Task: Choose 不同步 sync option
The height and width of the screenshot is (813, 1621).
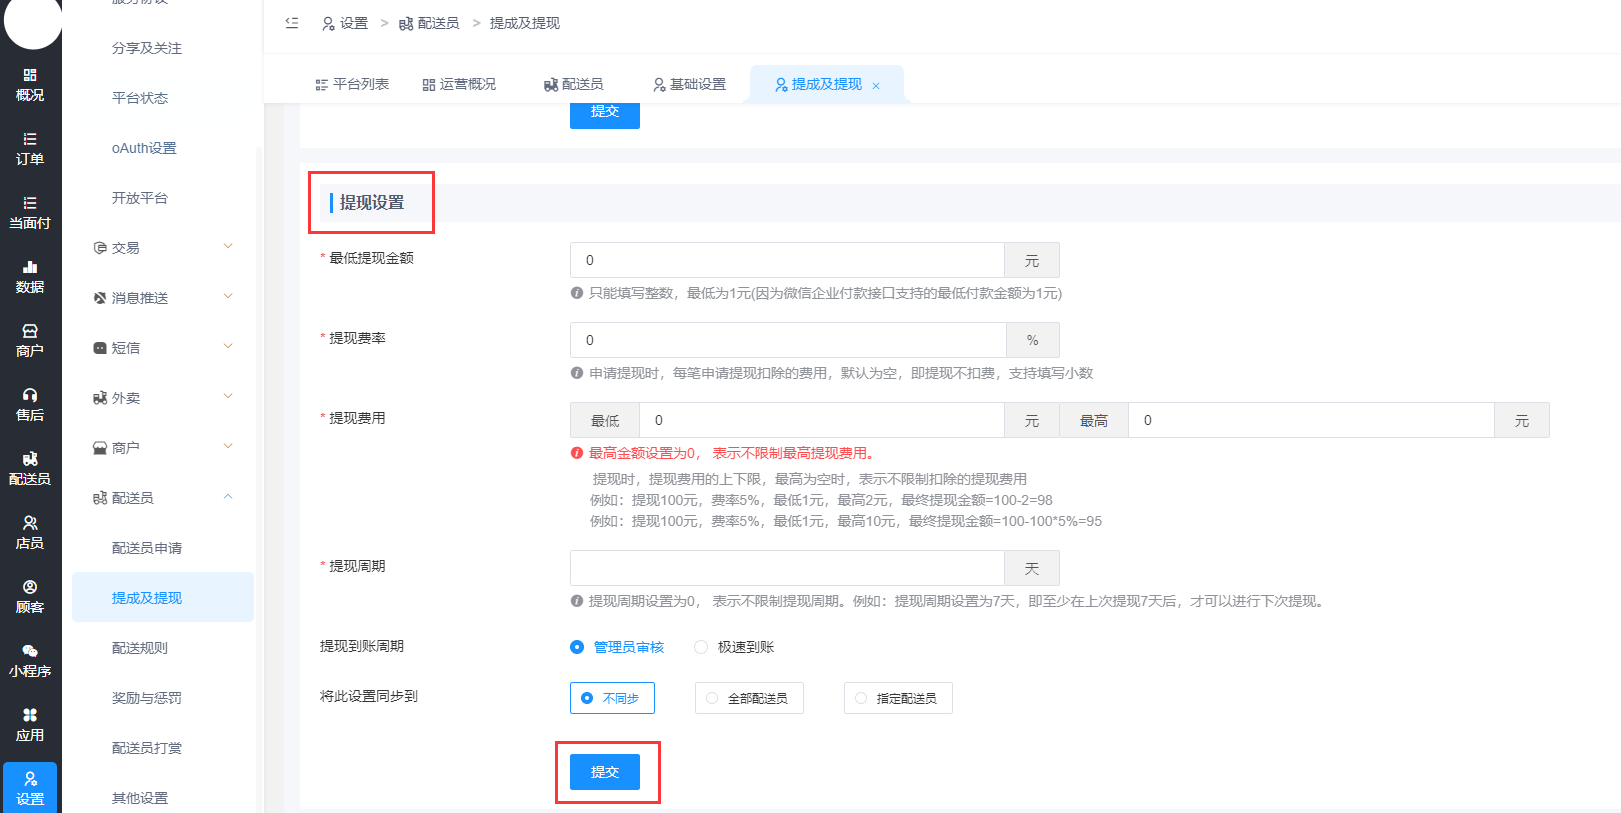Action: pos(612,698)
